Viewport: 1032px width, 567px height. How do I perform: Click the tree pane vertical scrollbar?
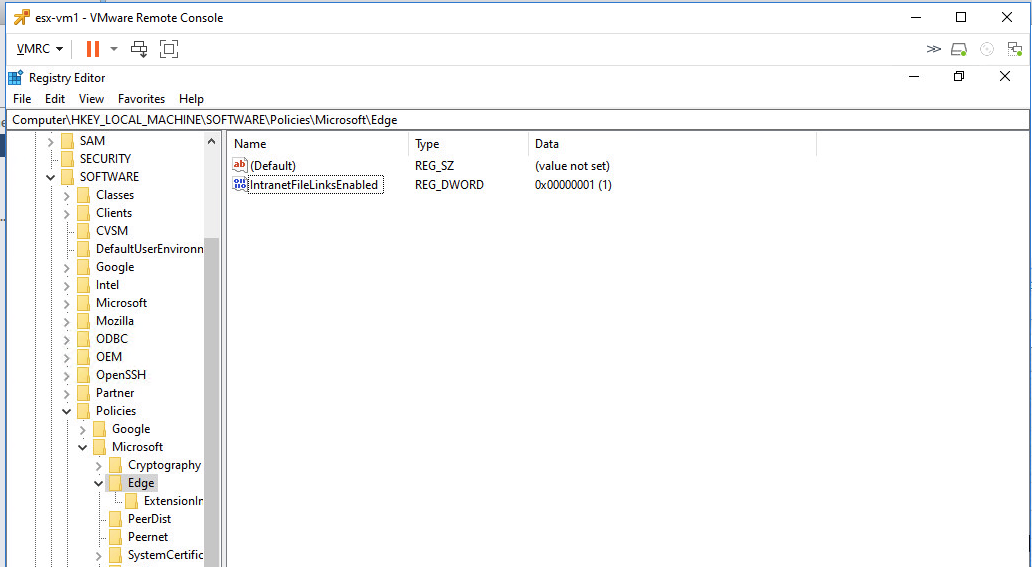[x=212, y=400]
